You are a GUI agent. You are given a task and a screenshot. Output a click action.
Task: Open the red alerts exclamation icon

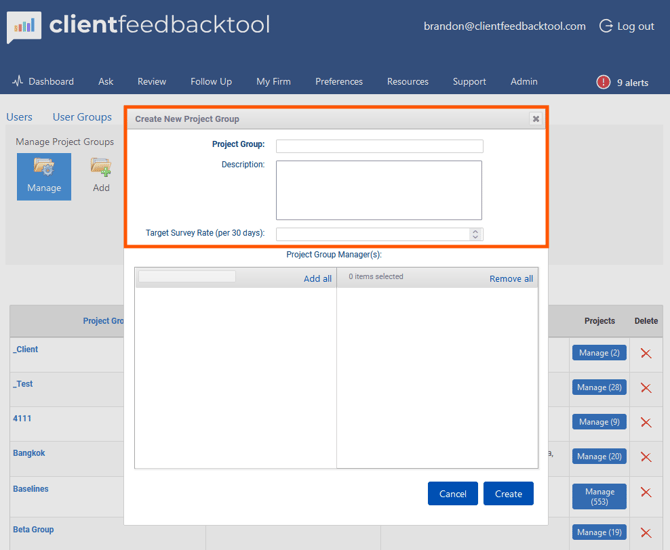[603, 82]
